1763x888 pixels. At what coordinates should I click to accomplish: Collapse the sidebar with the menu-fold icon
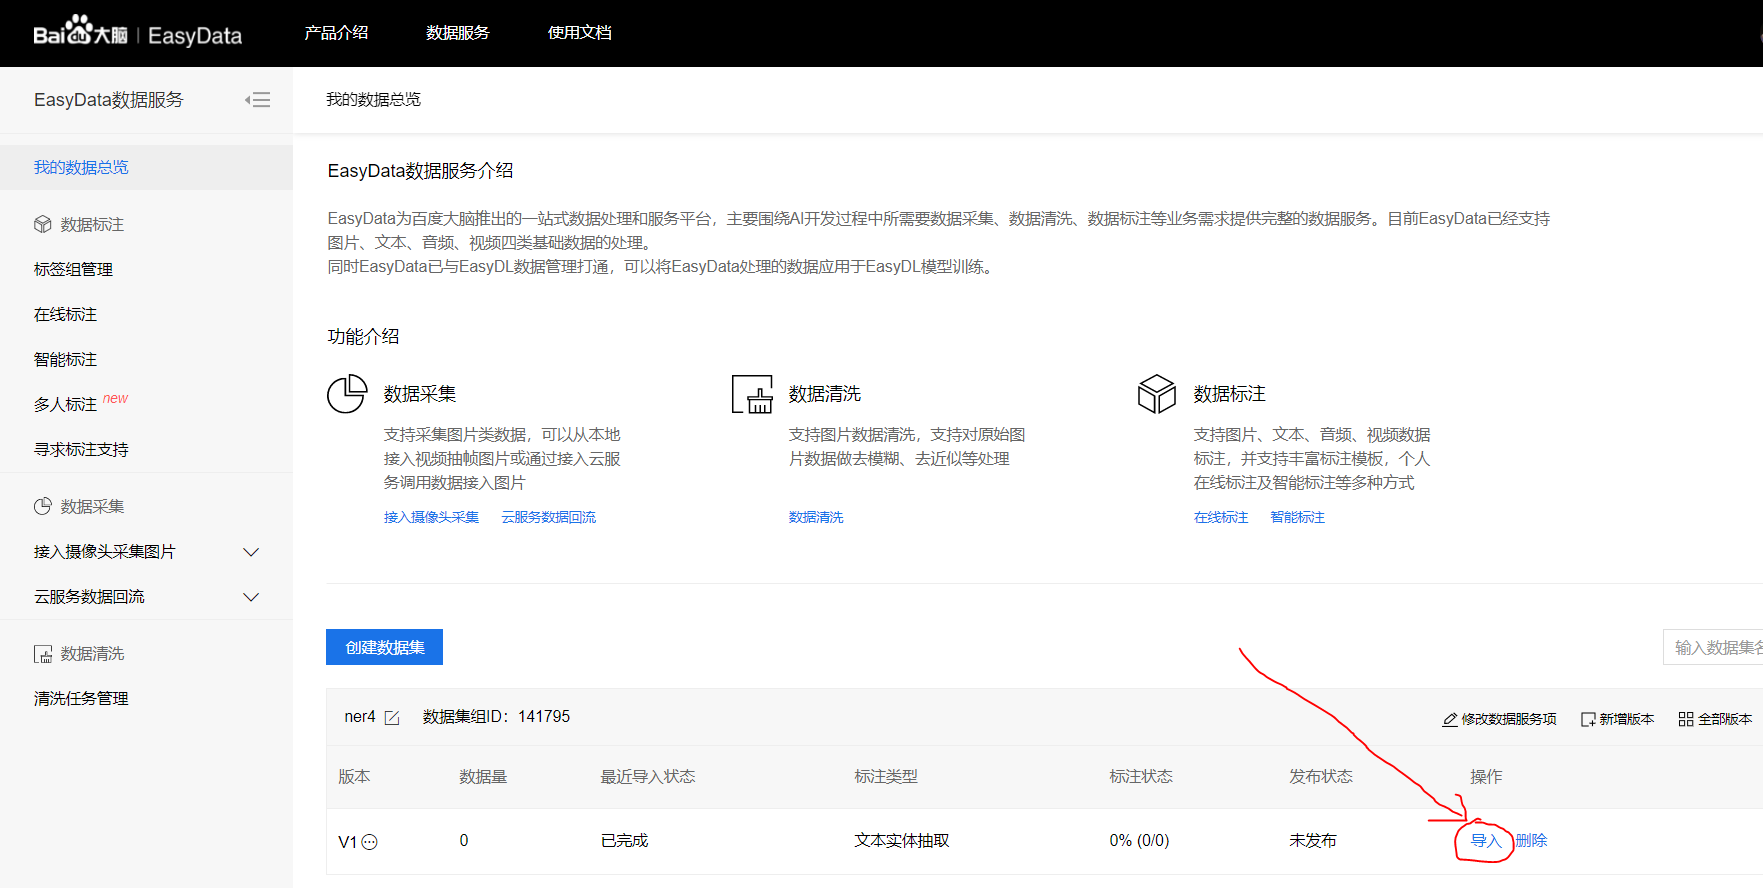tap(258, 100)
